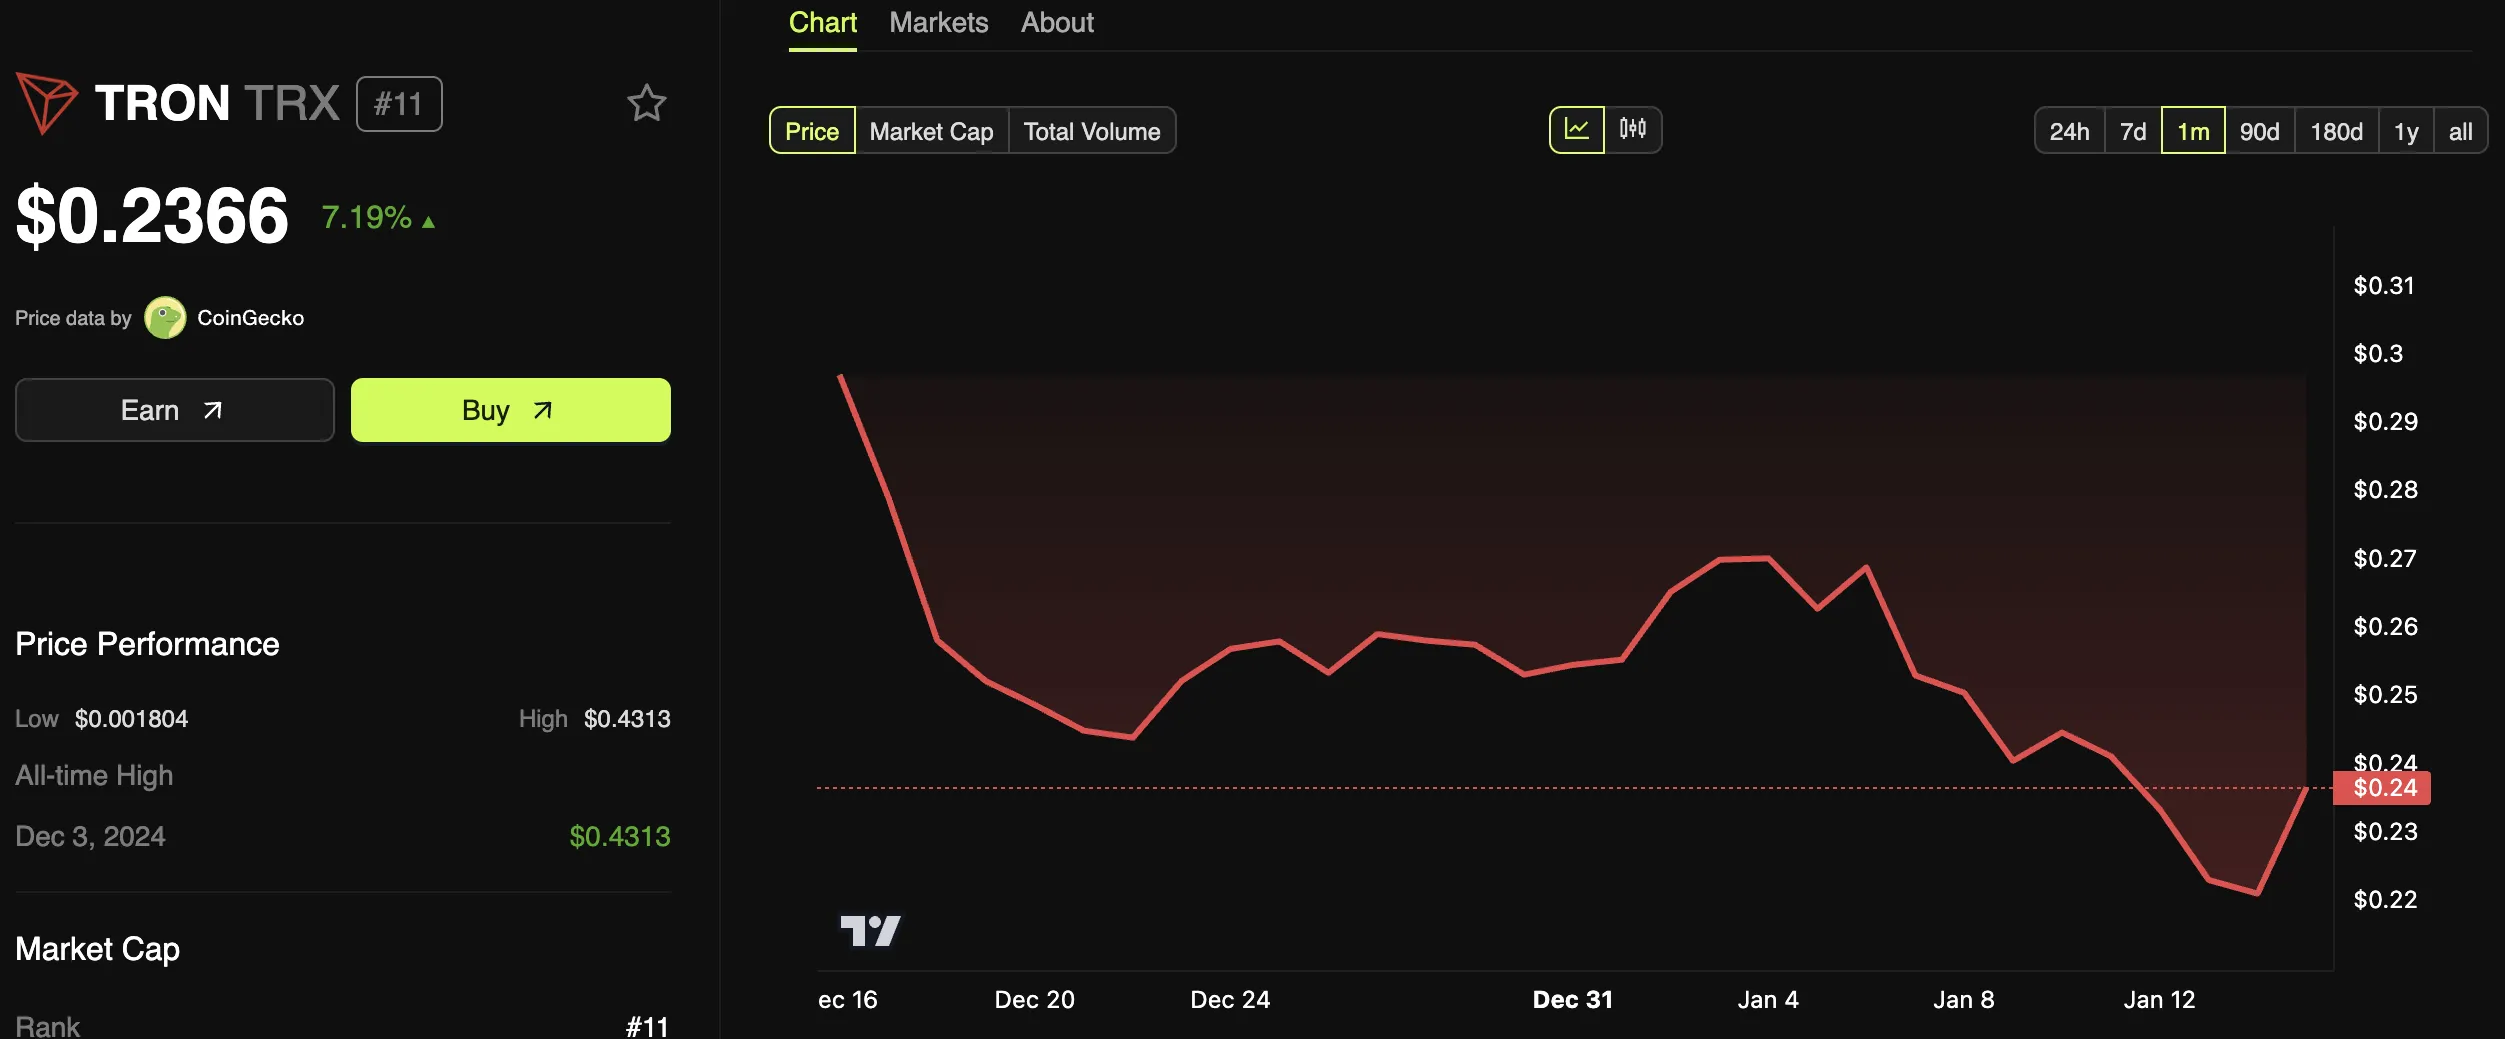Open the CoinGecko data source link
This screenshot has width=2505, height=1039.
click(x=250, y=318)
